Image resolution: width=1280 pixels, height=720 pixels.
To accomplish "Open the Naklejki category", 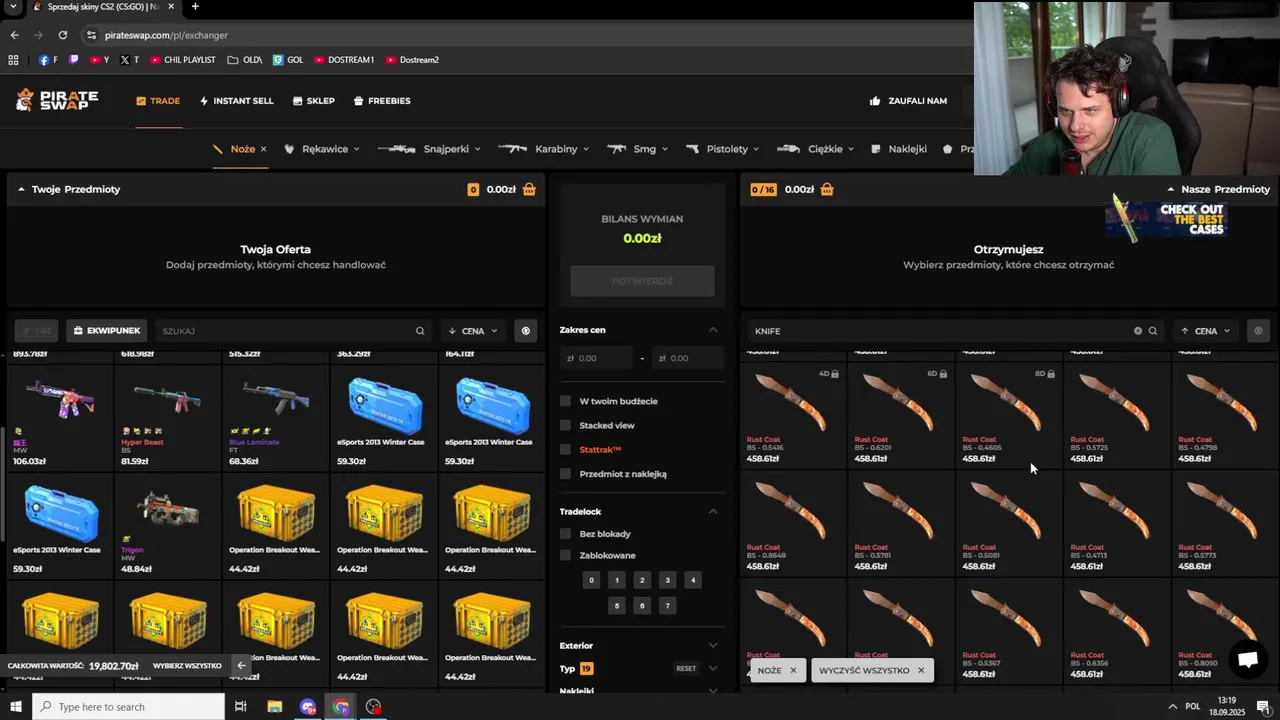I will click(x=899, y=149).
